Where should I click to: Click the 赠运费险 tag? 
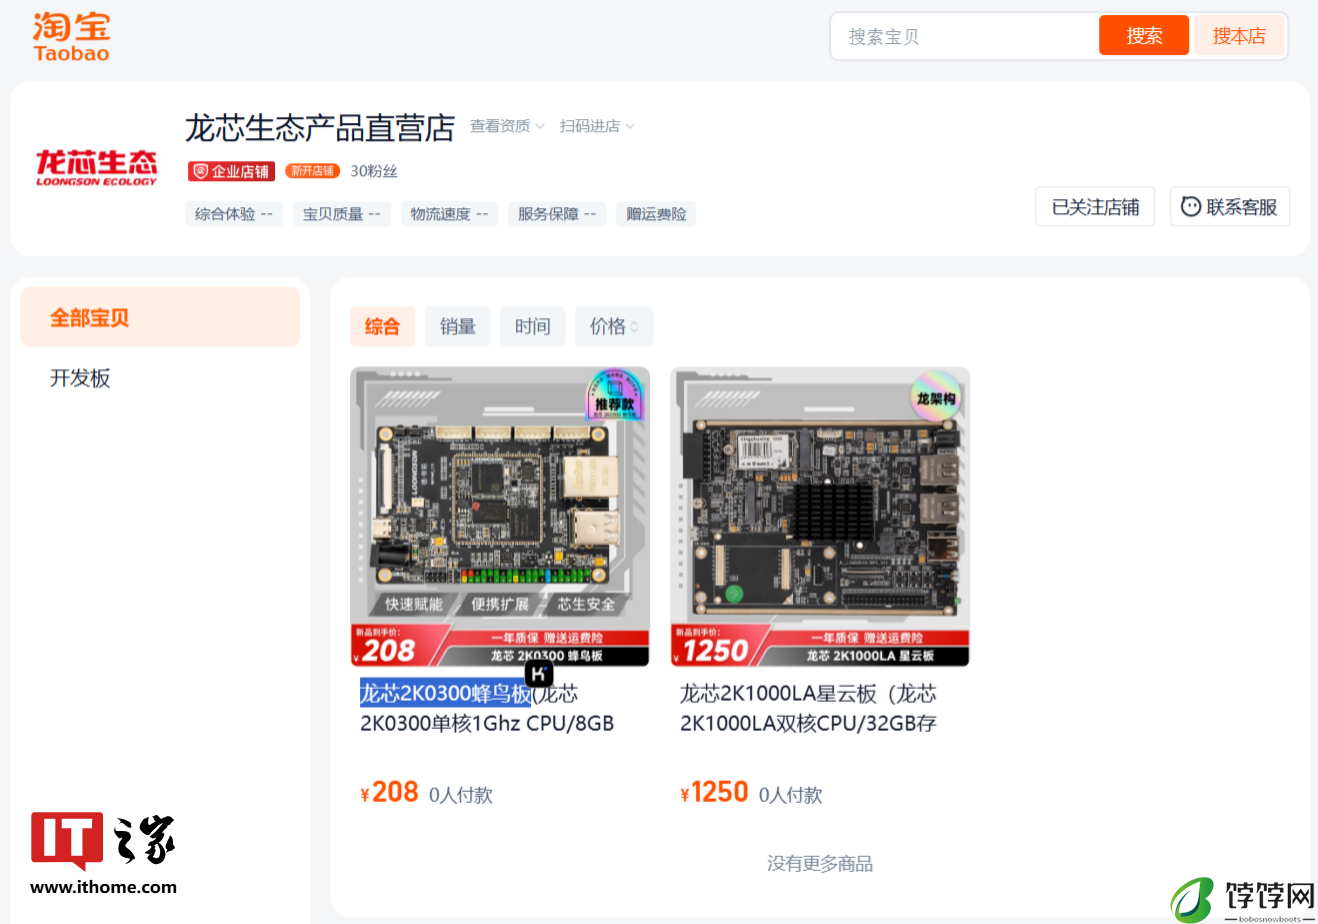(656, 214)
